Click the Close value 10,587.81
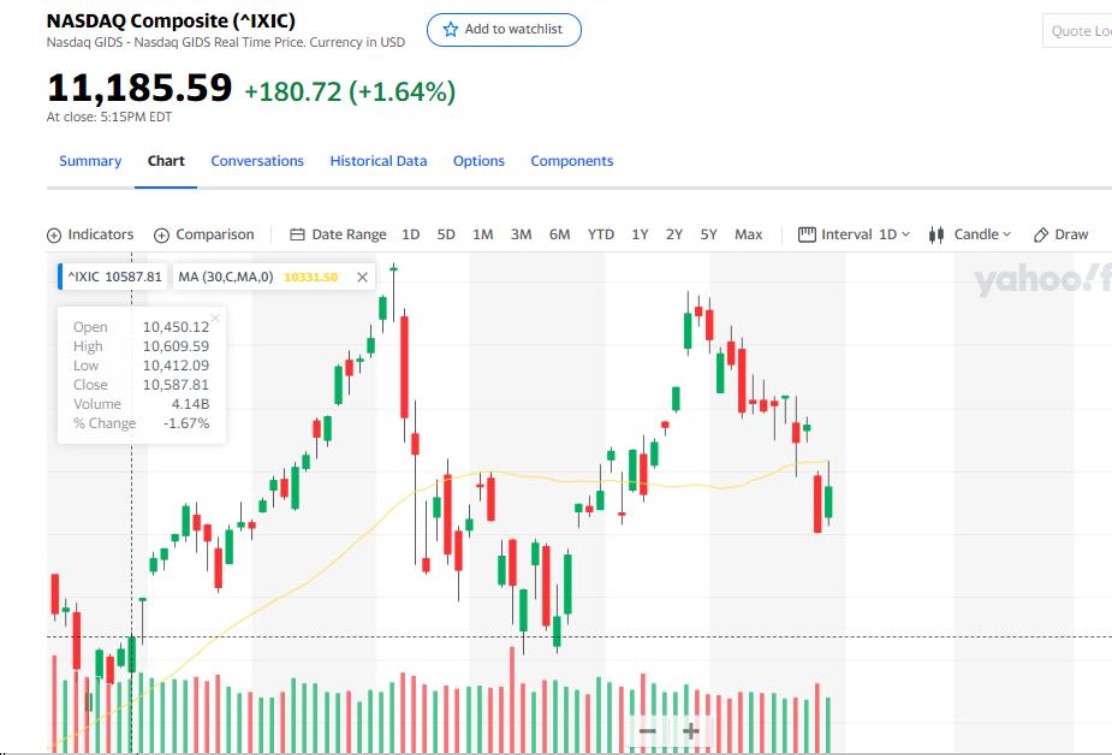Screen dimensions: 1112x755 (x=176, y=384)
